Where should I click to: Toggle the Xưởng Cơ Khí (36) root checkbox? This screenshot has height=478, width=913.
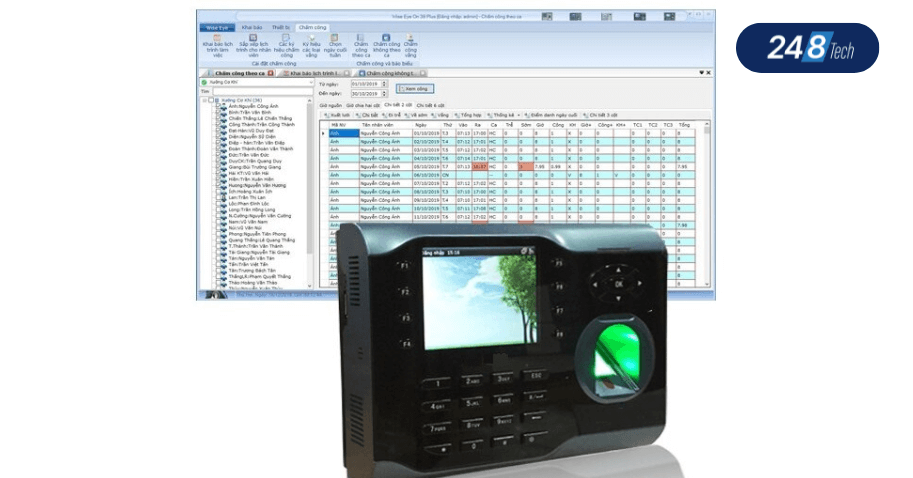click(211, 101)
